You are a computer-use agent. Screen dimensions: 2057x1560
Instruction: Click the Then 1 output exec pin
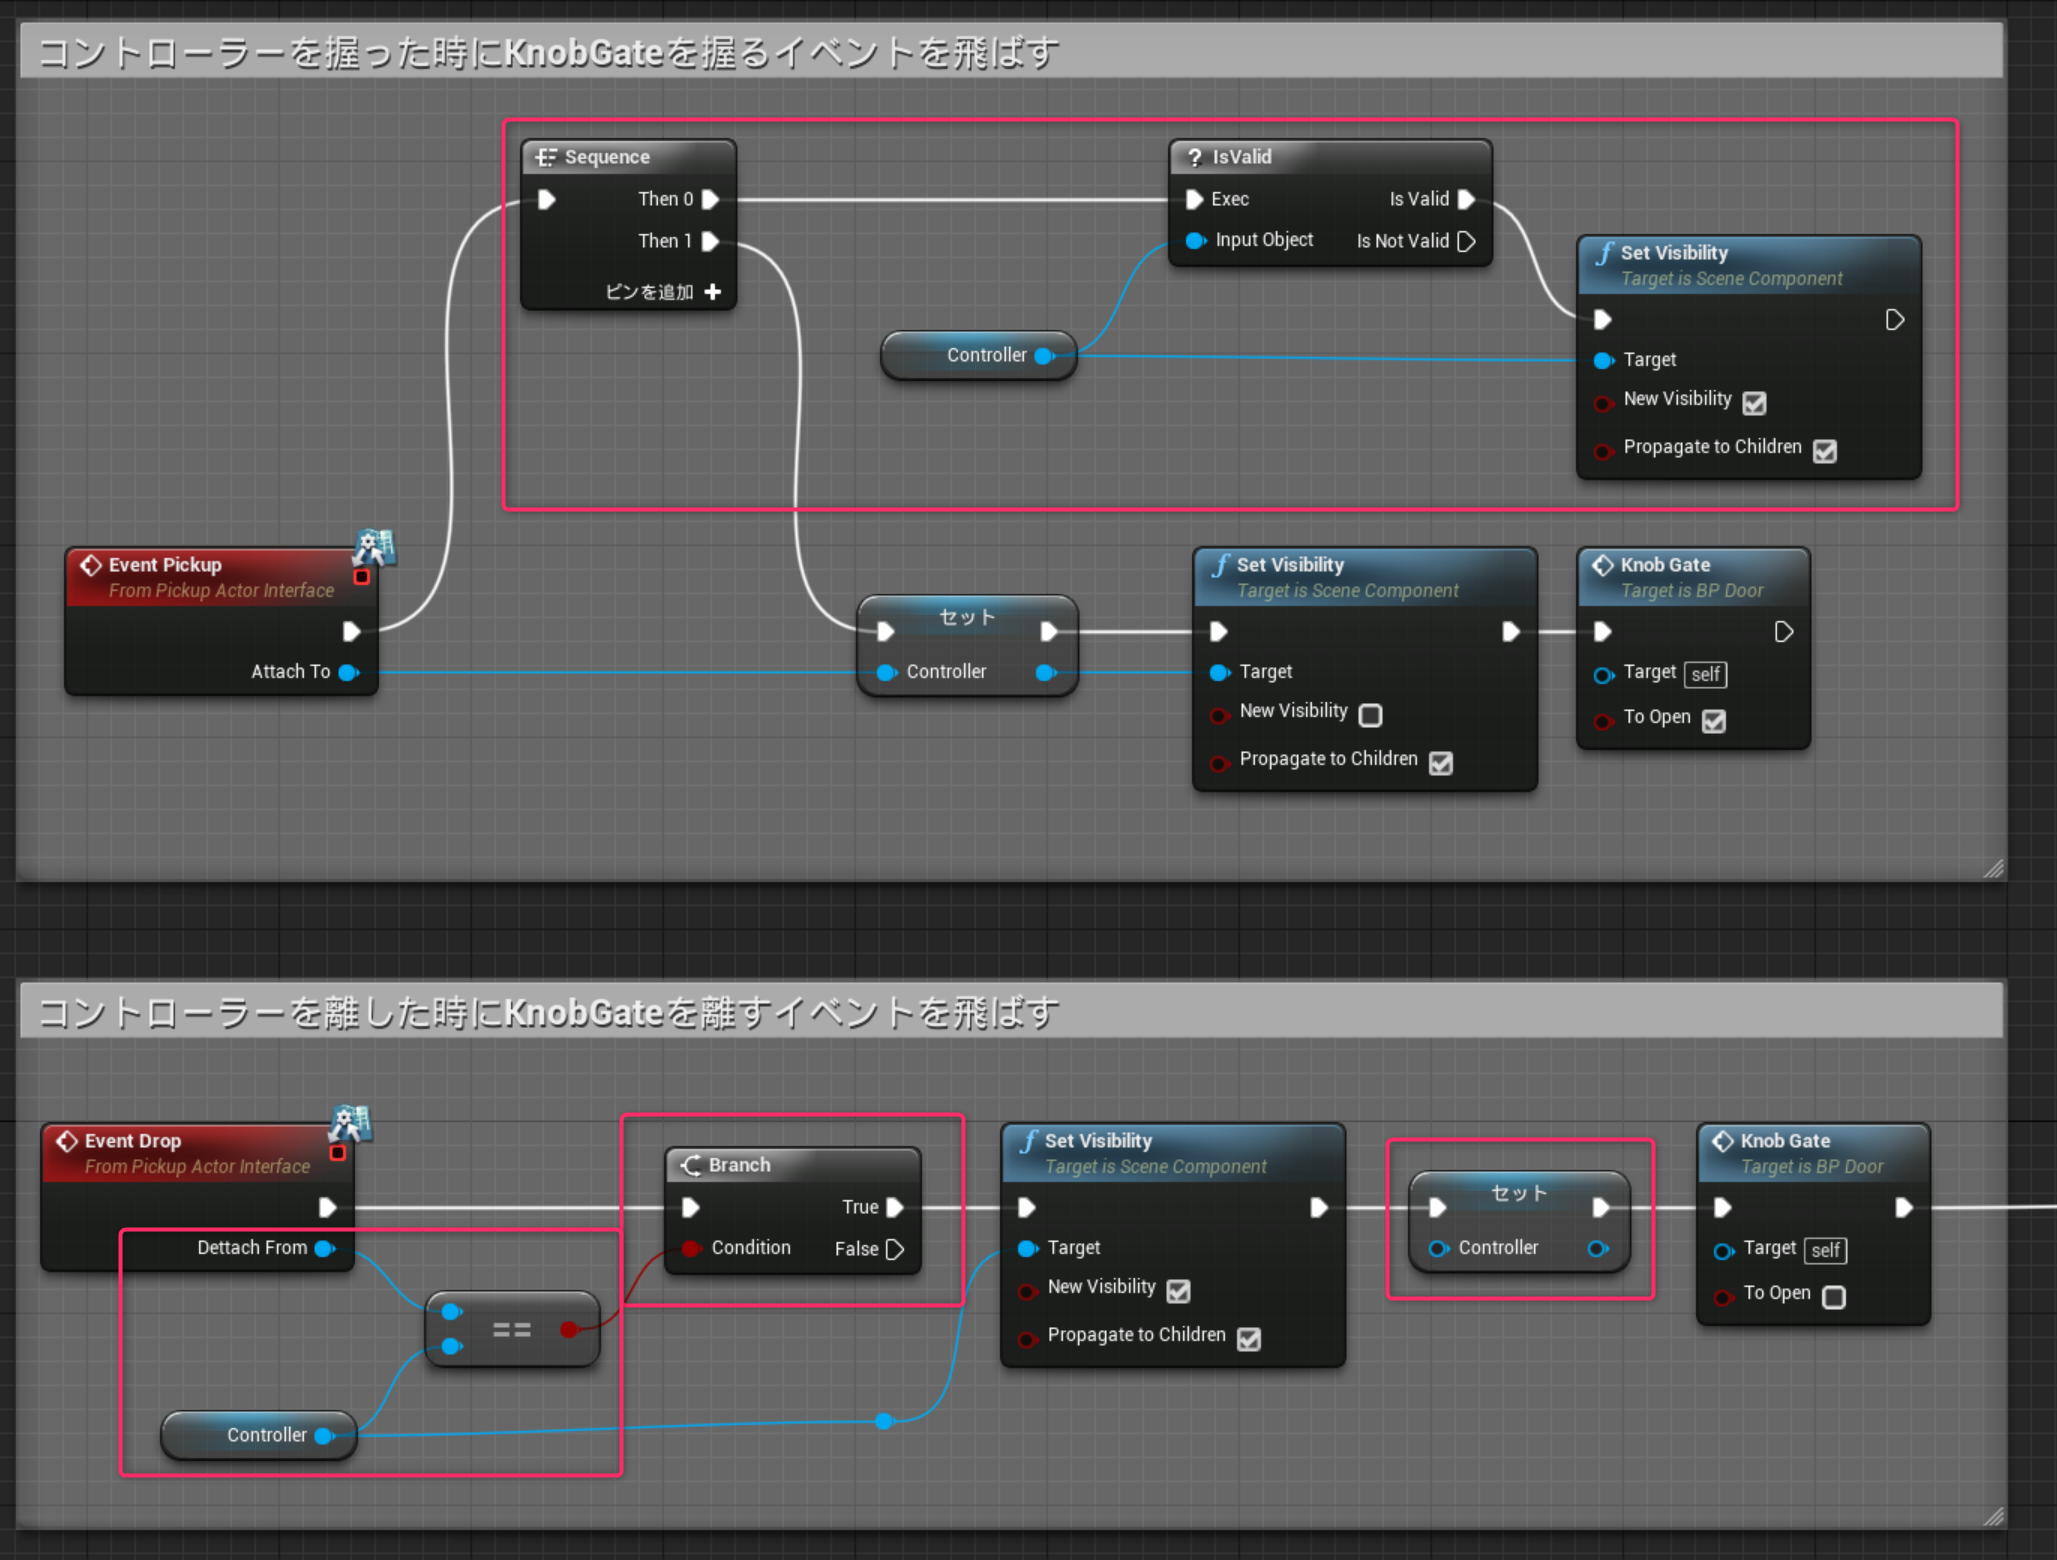pyautogui.click(x=711, y=241)
